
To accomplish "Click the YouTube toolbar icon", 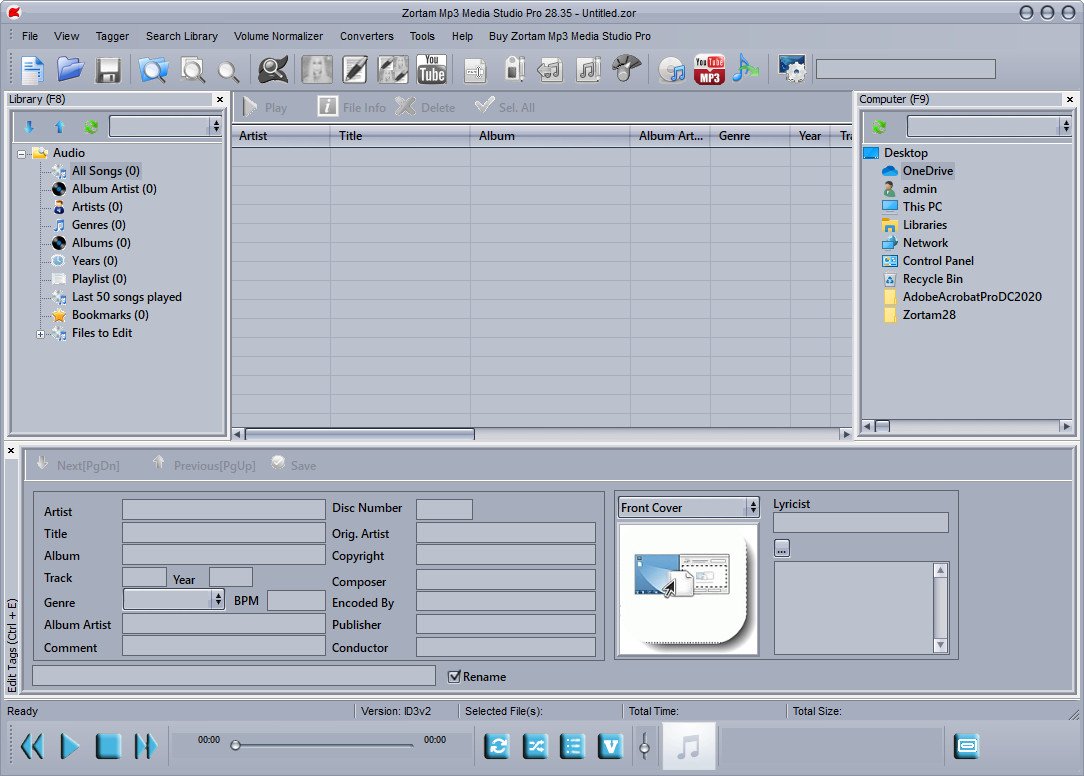I will pyautogui.click(x=431, y=69).
